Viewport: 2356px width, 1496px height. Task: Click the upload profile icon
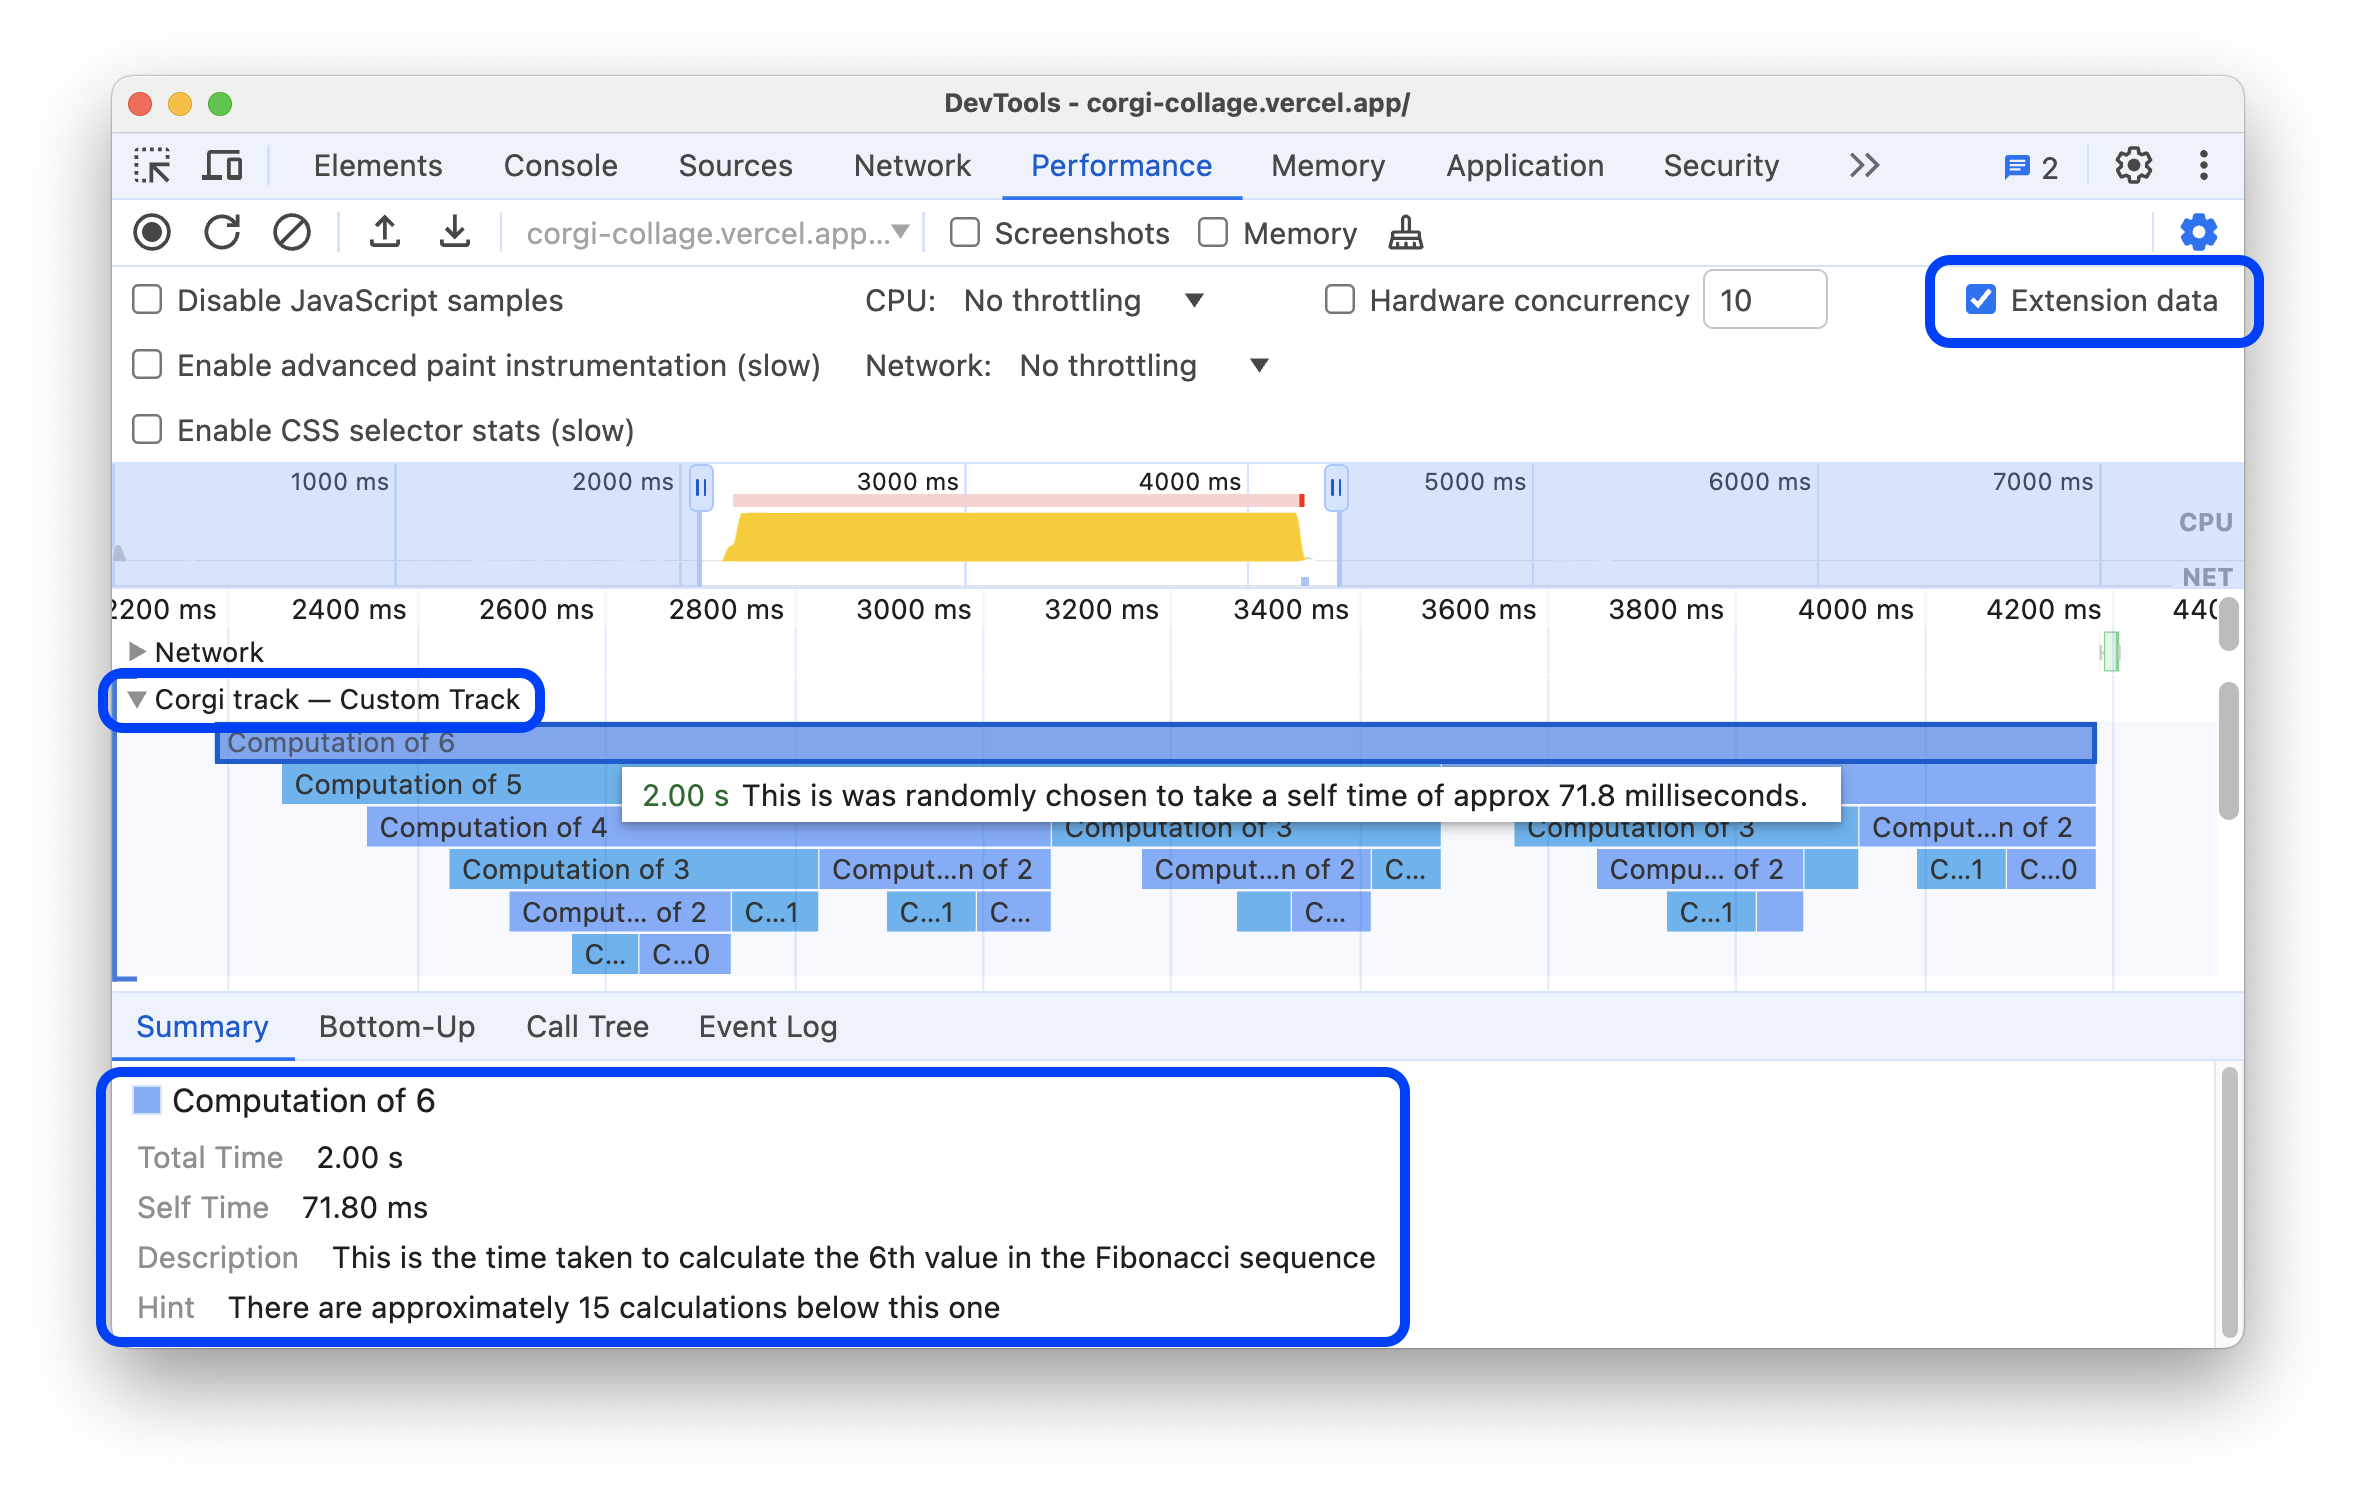point(380,232)
